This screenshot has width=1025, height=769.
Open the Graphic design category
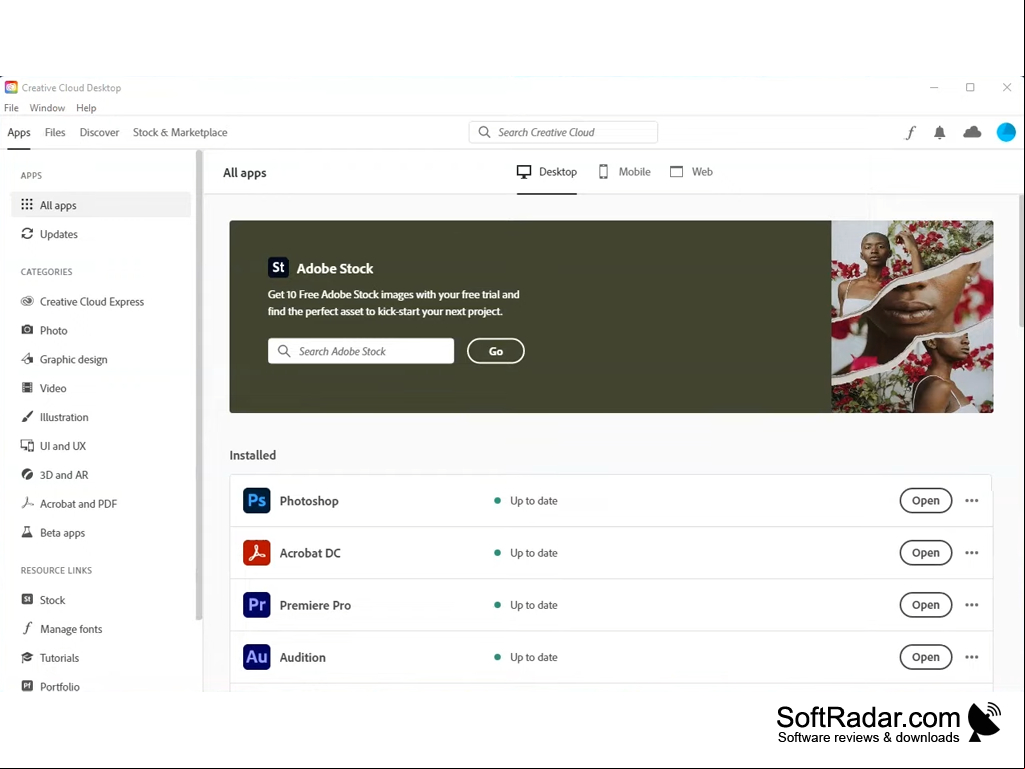101,359
